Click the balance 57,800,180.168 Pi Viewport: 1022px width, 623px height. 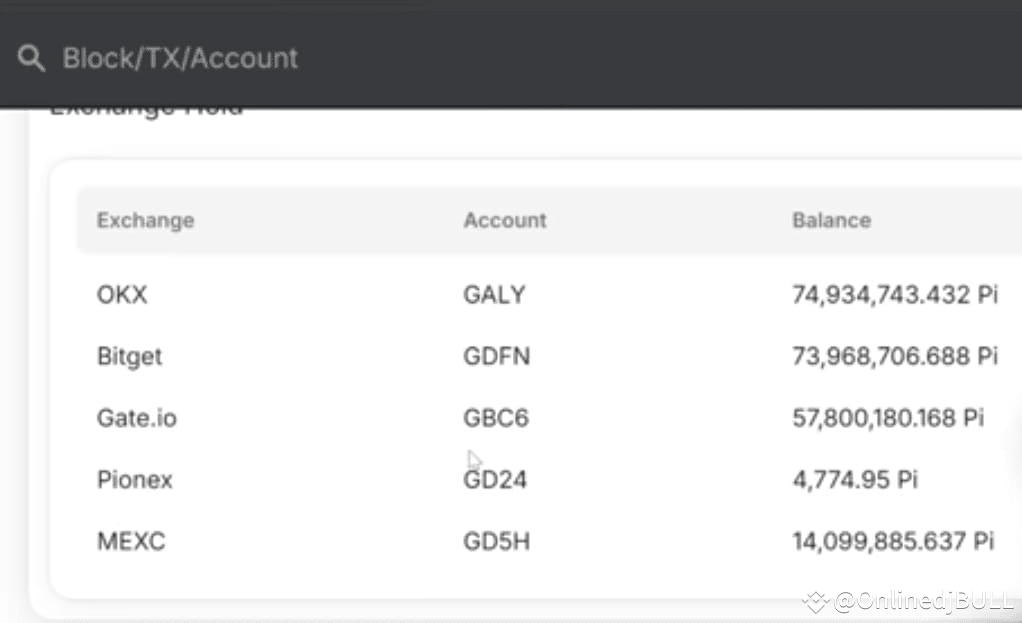pyautogui.click(x=888, y=418)
